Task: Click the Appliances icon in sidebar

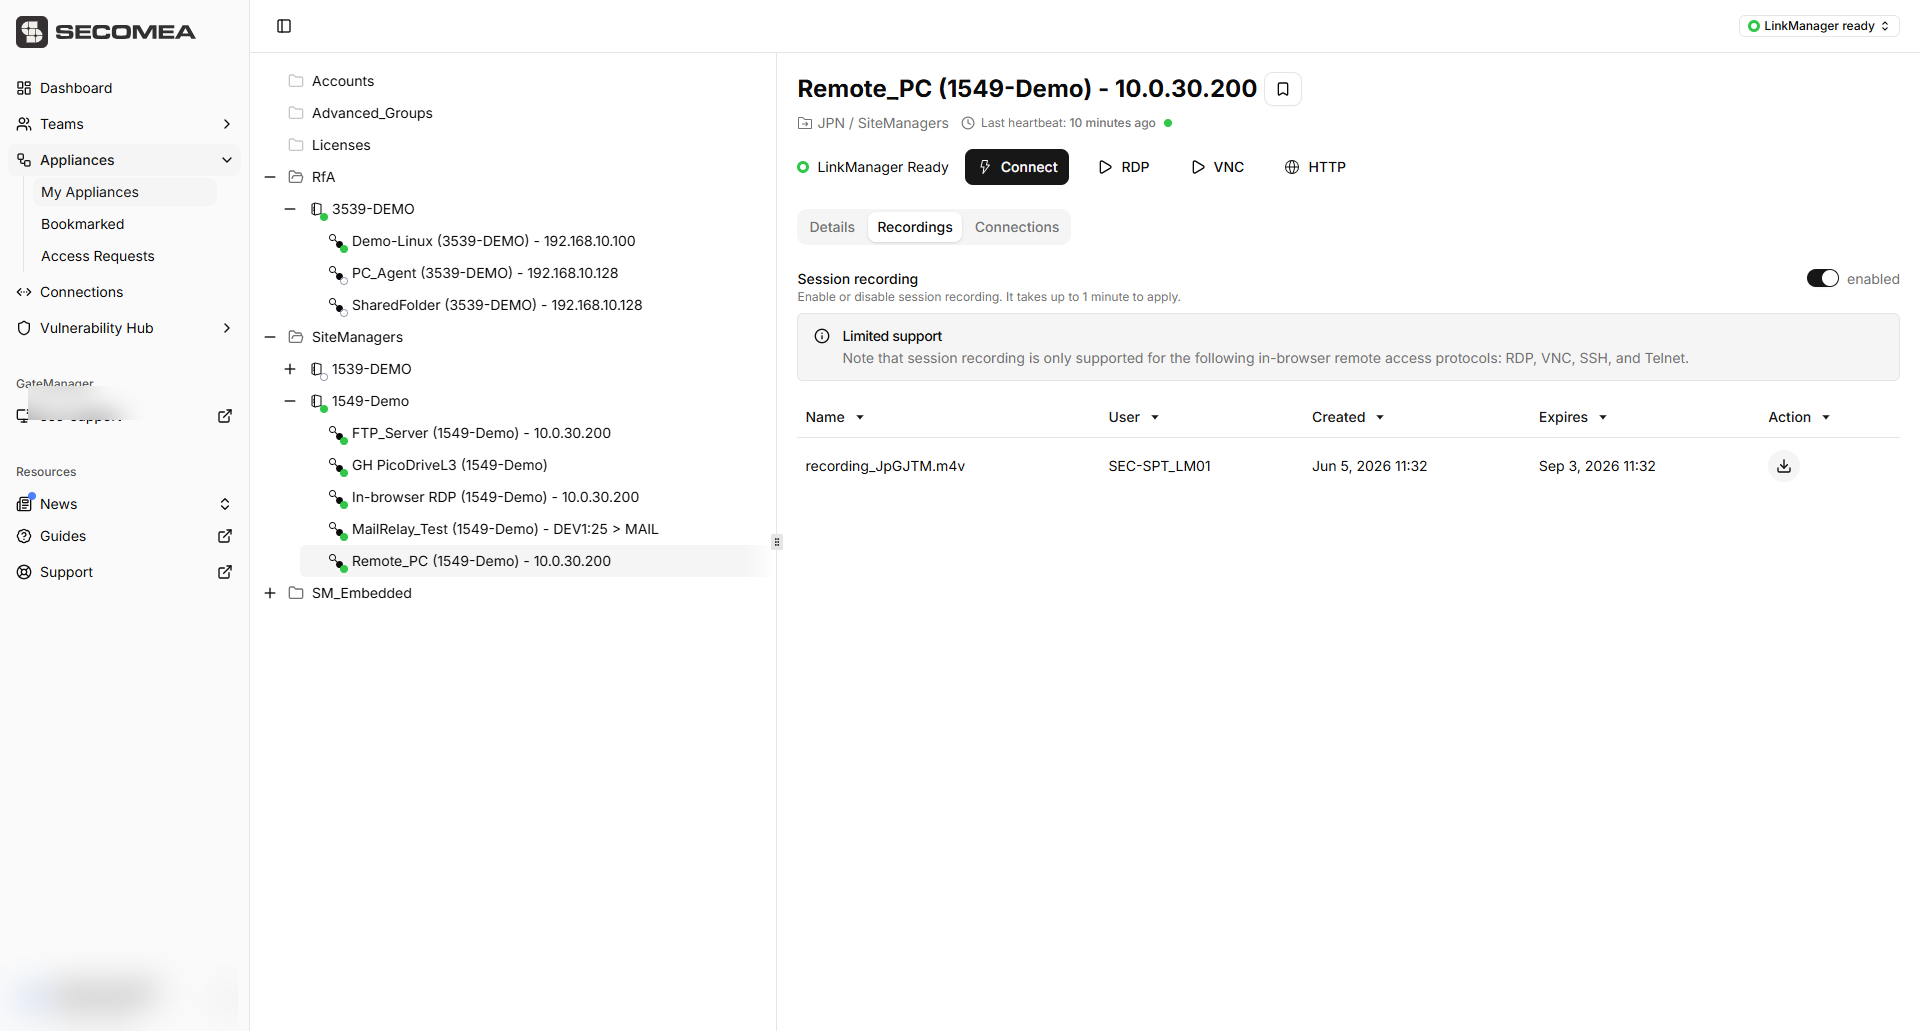Action: pyautogui.click(x=24, y=160)
